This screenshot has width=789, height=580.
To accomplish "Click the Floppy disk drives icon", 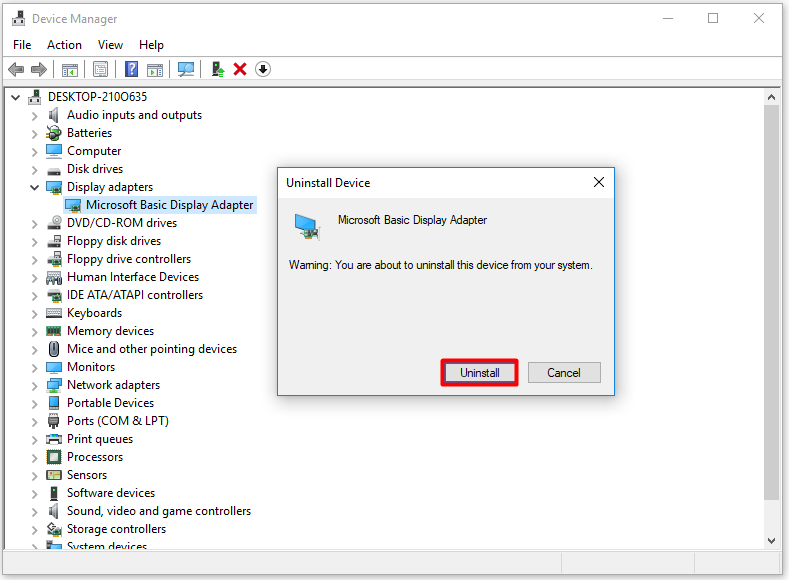I will click(x=54, y=241).
